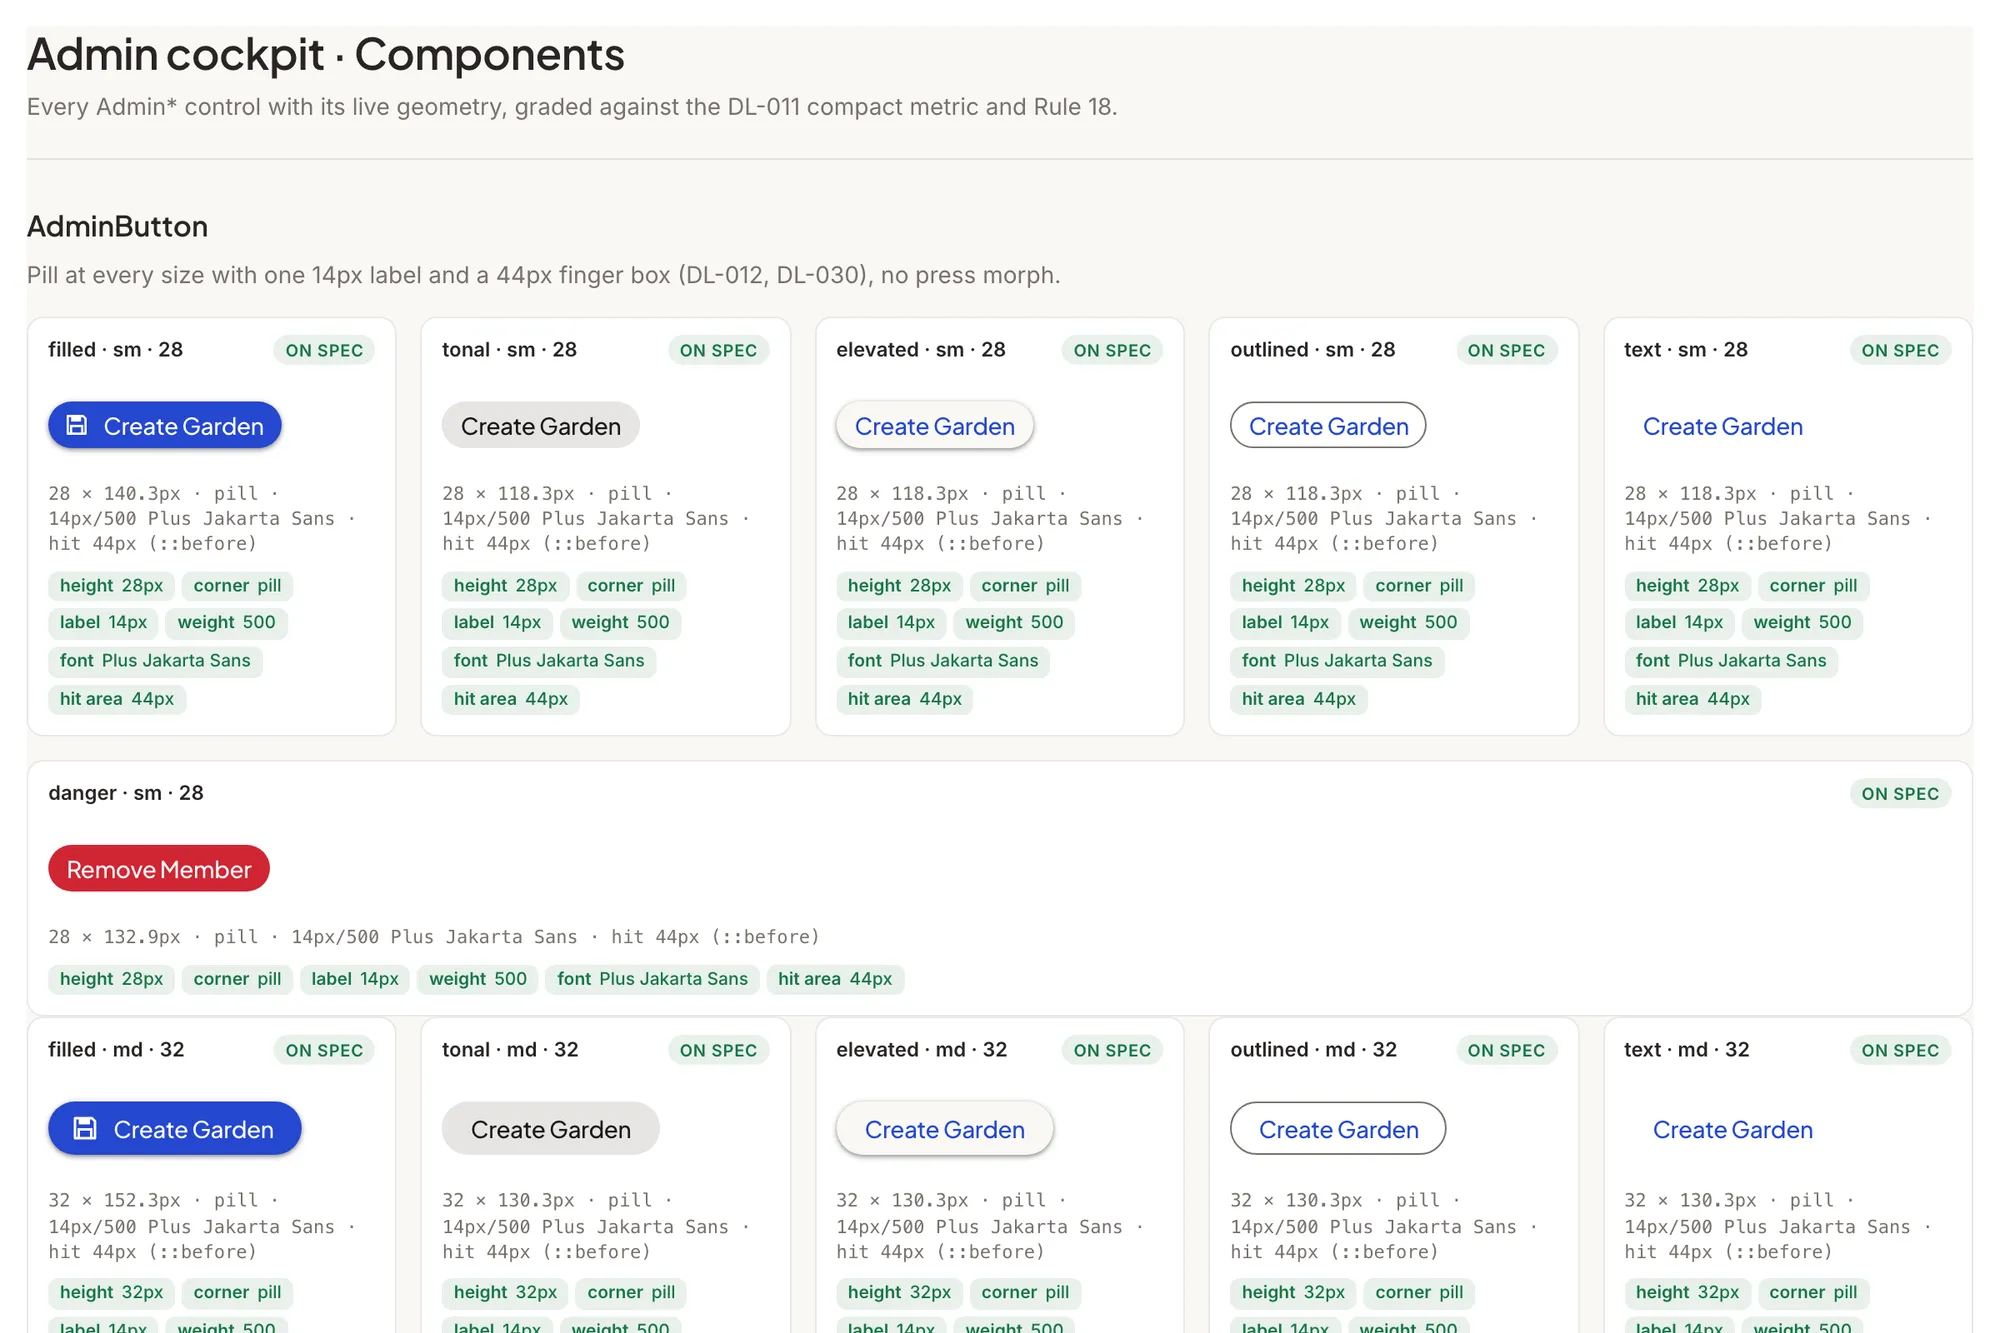Screen dimensions: 2000x1333
Task: Click the save icon in filled md Create Garden button
Action: click(86, 1129)
